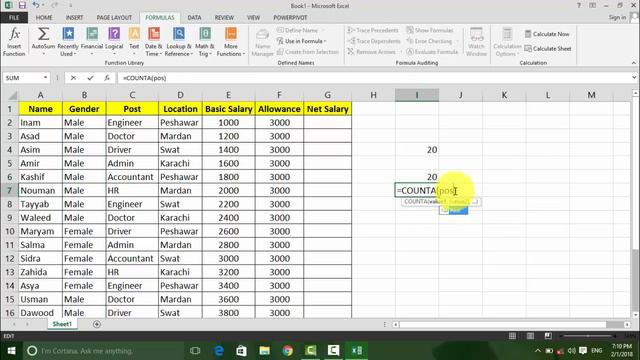Click Trace Dependents
Viewport: 640px width, 360px height.
tap(374, 41)
